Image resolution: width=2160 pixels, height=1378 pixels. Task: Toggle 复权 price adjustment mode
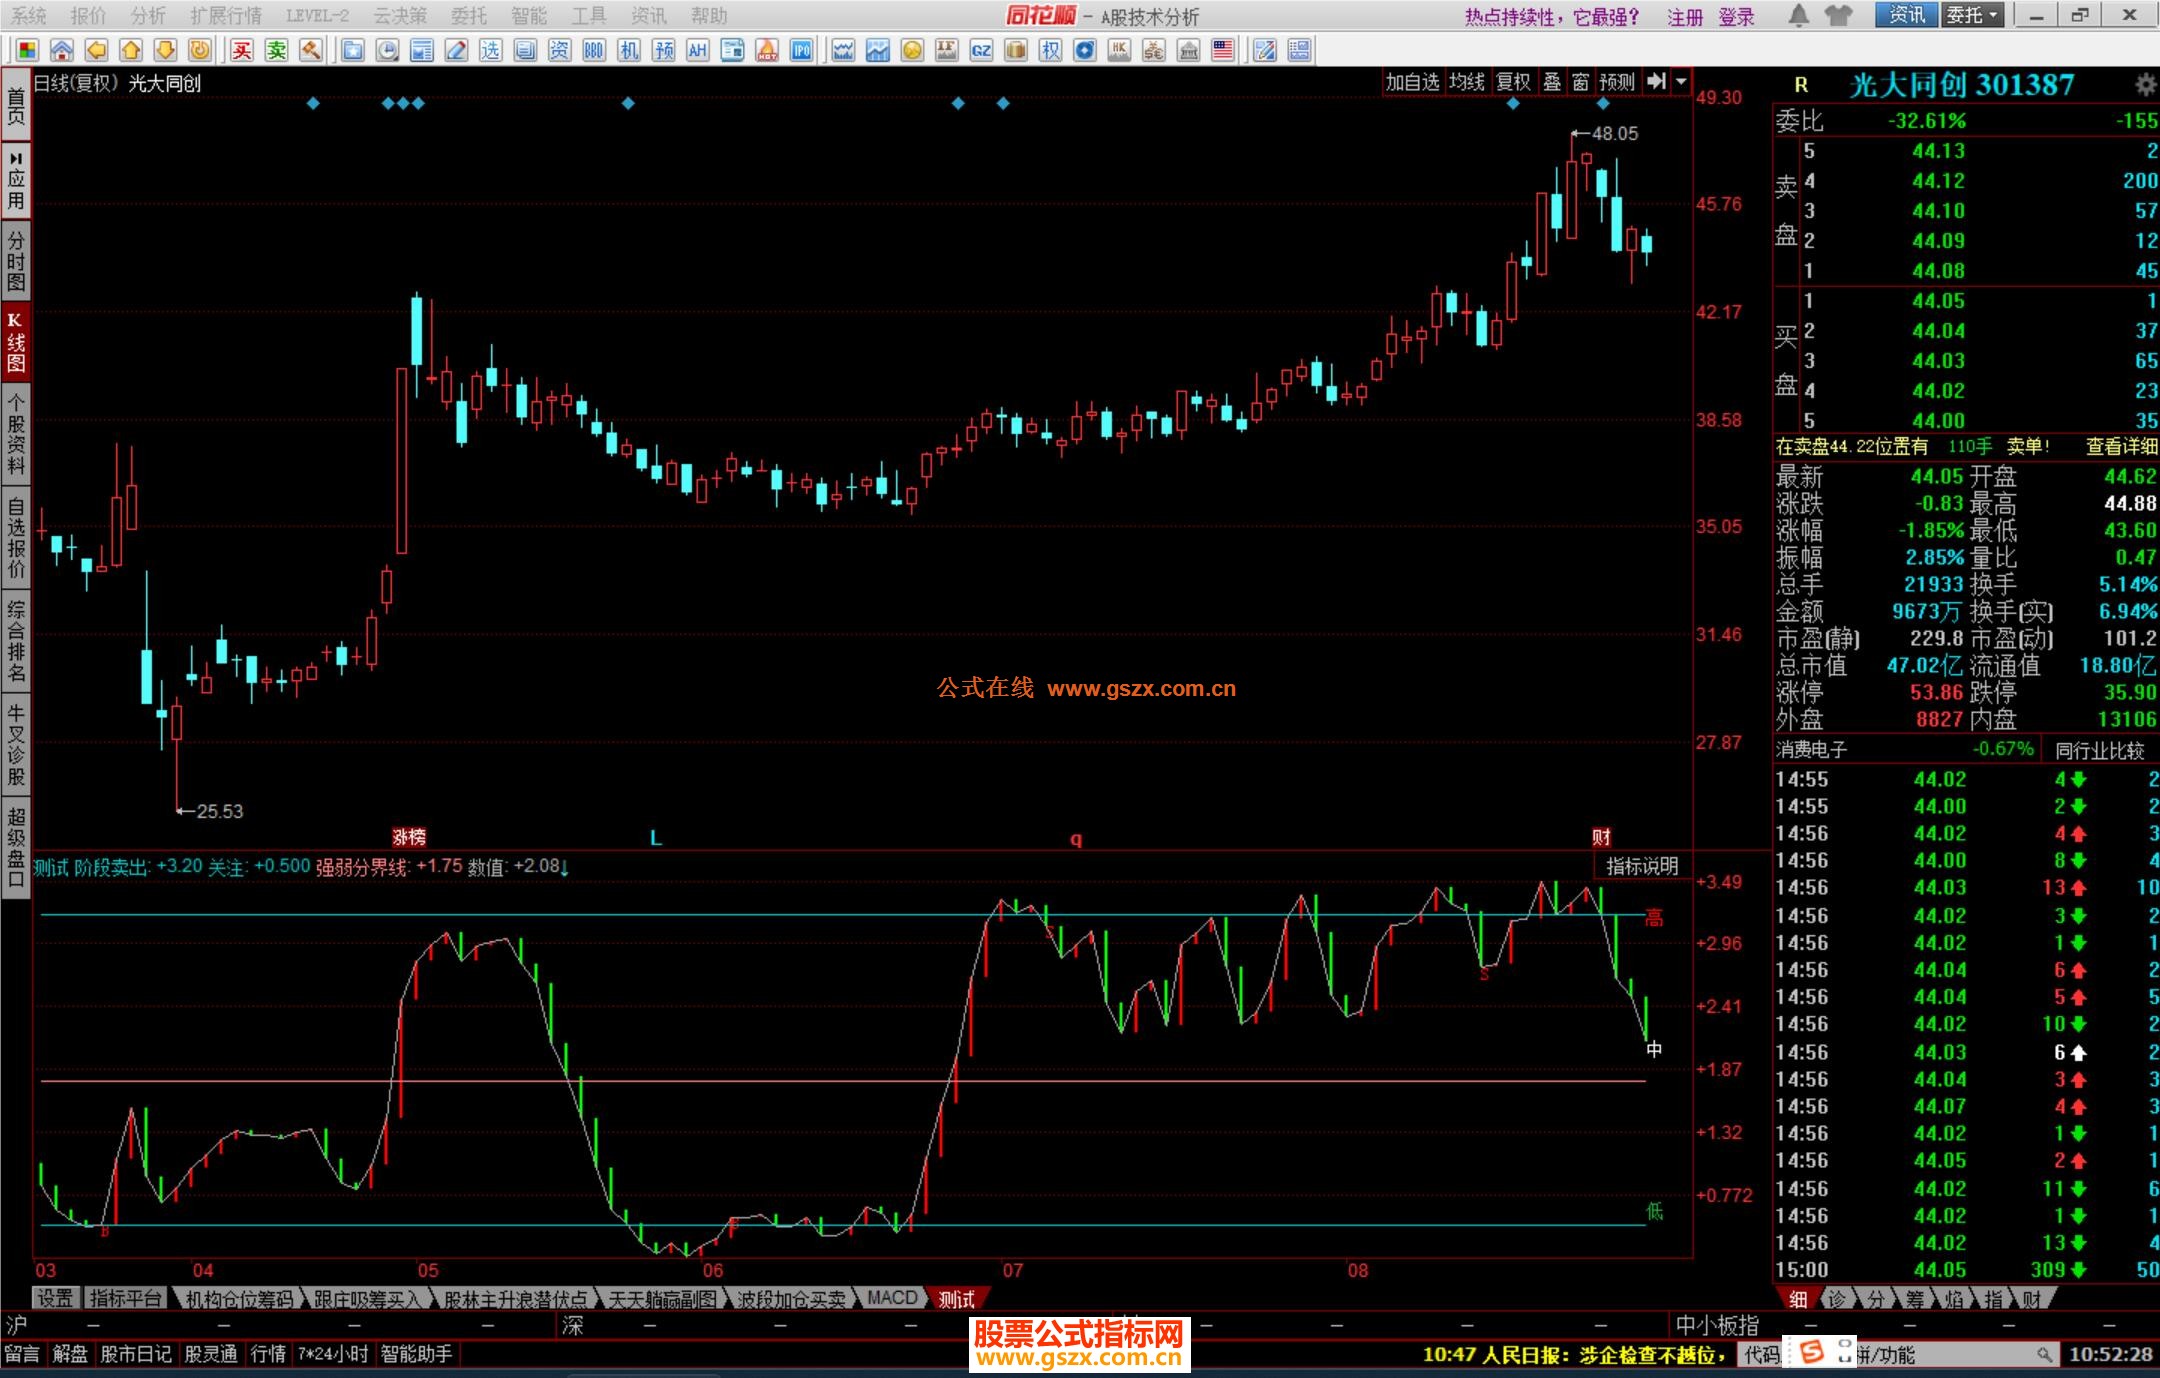coord(1513,82)
